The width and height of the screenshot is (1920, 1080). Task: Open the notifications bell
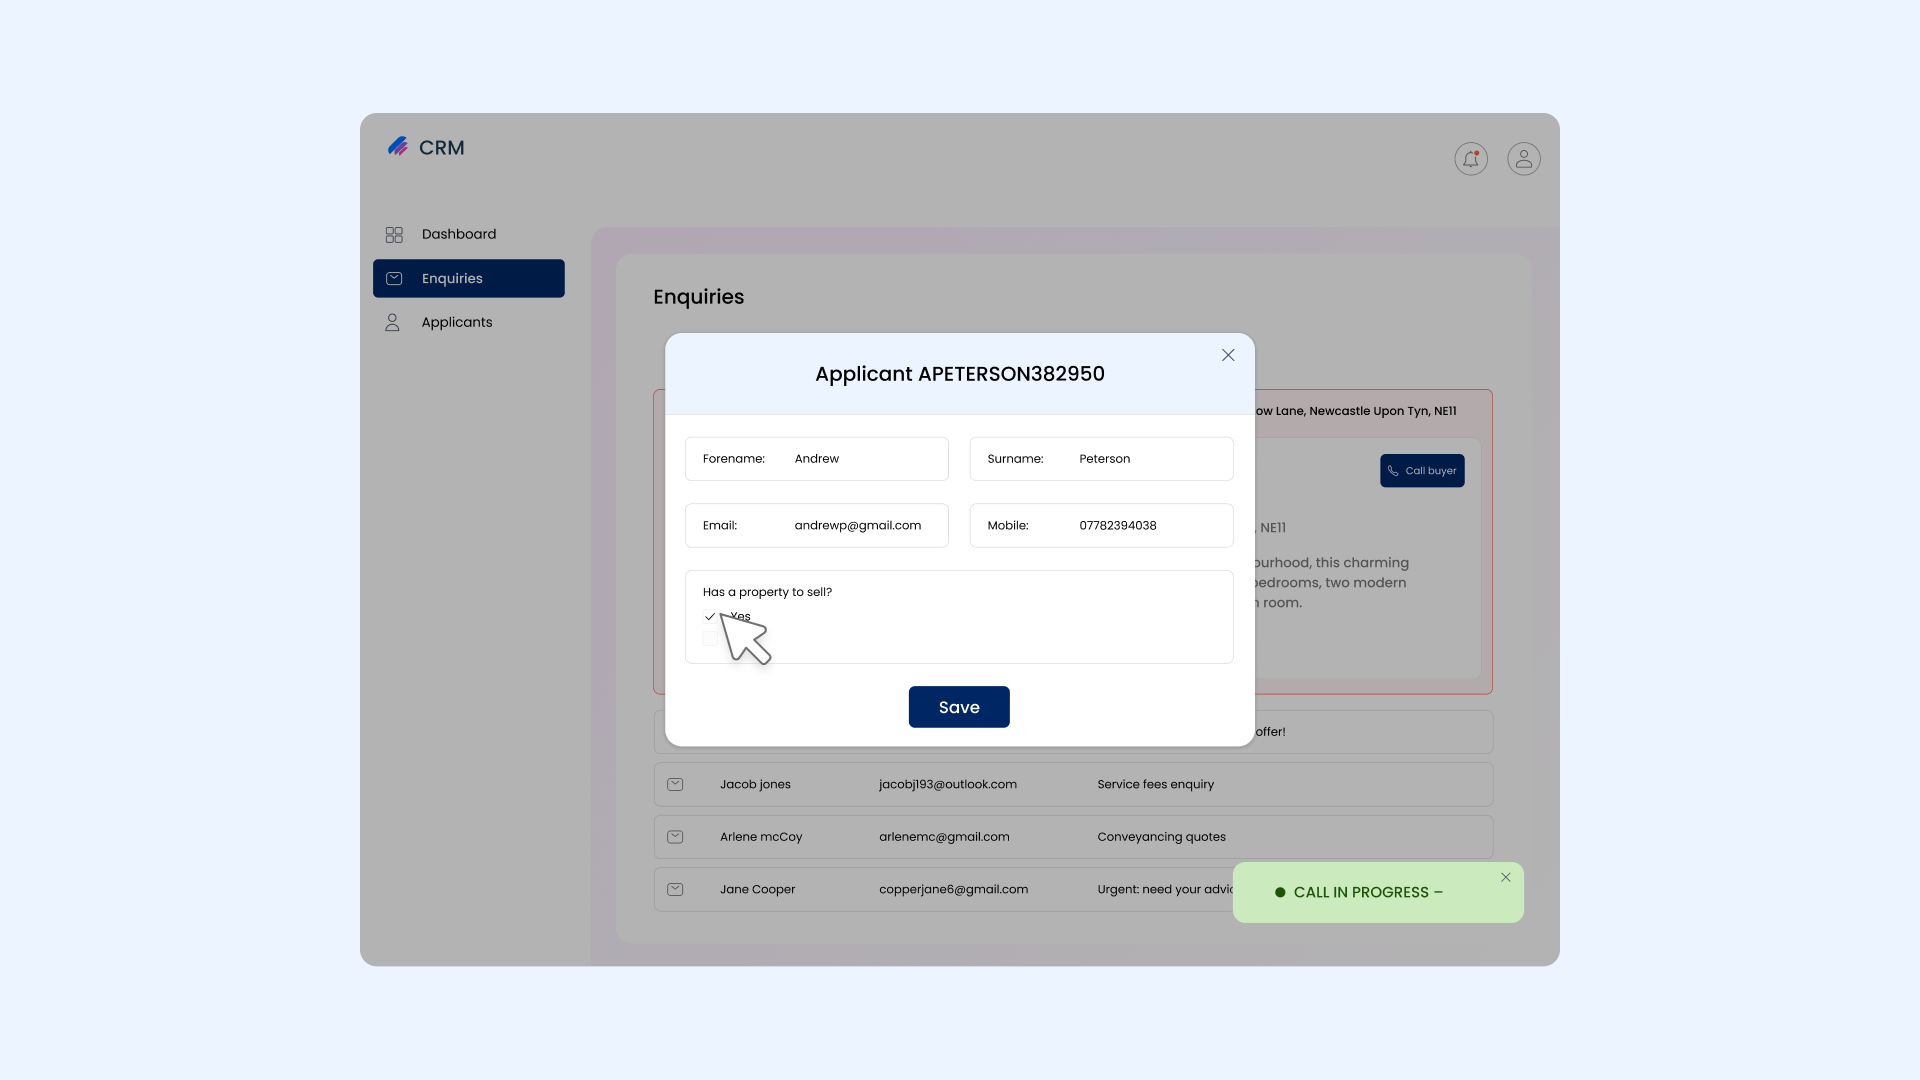1470,159
